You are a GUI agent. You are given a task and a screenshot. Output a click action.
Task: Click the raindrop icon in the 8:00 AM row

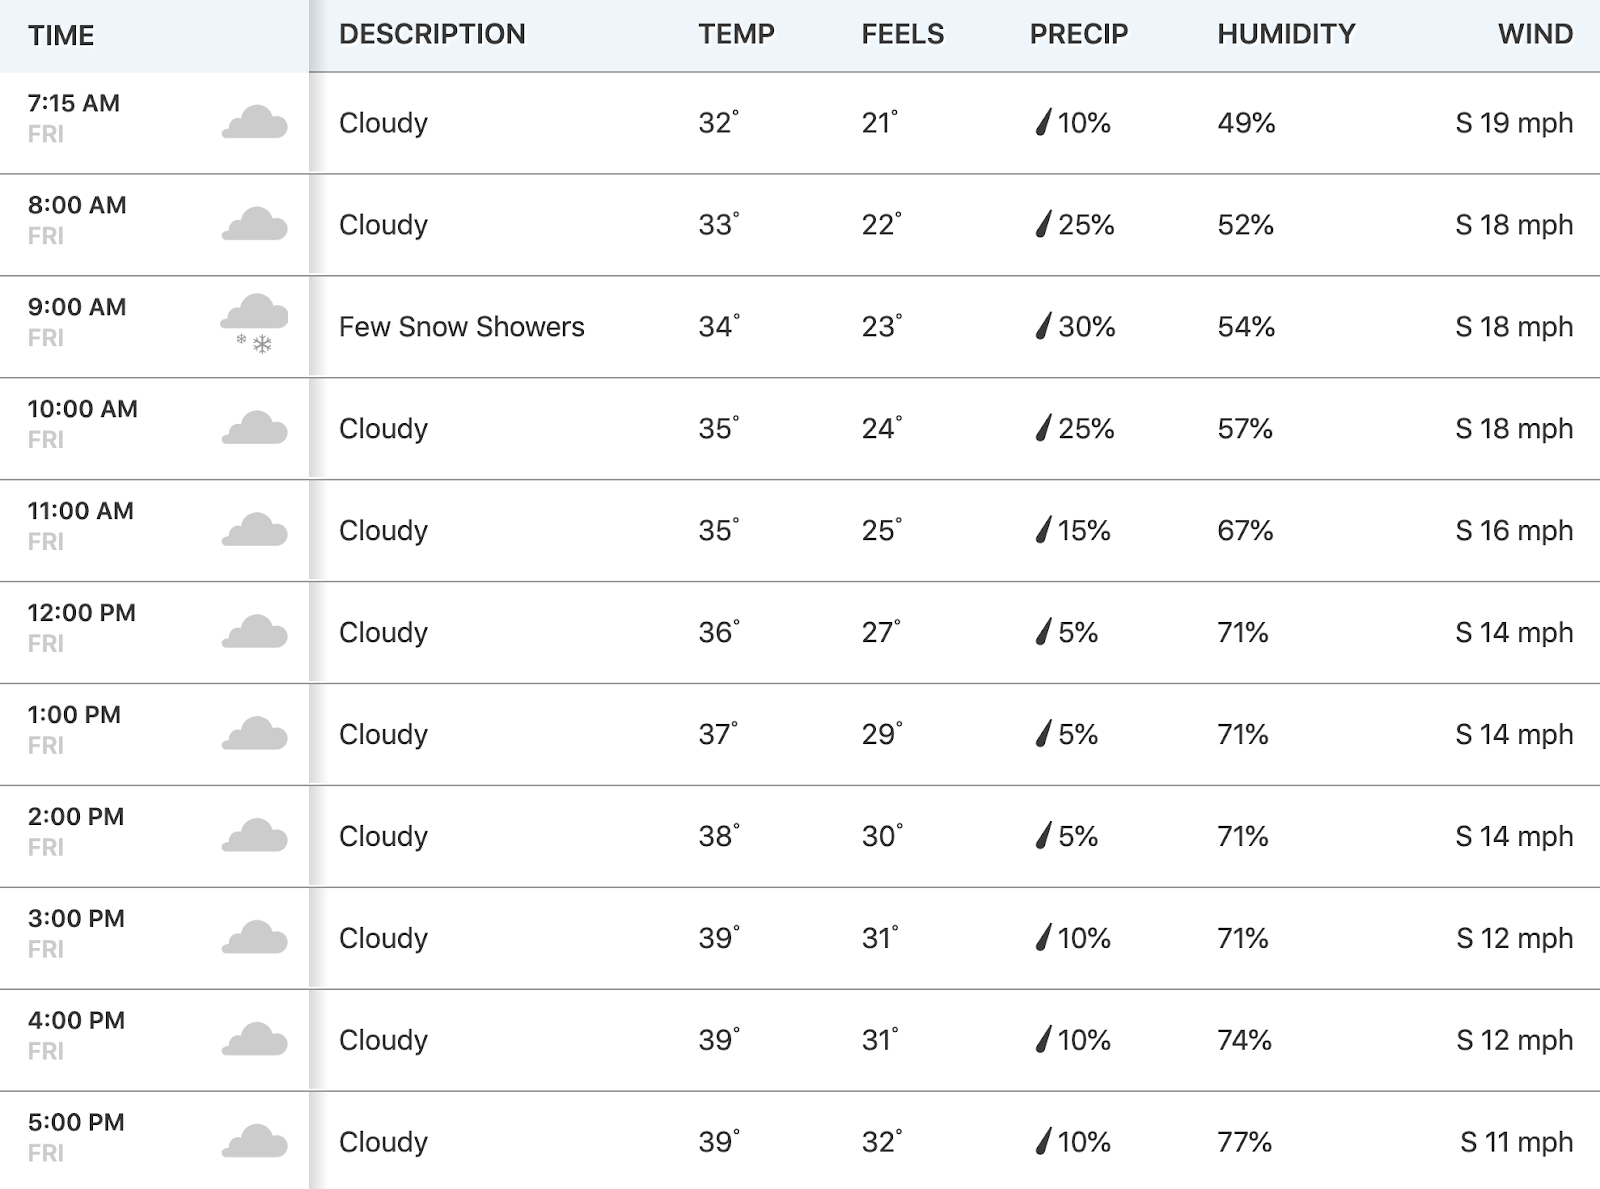click(x=1043, y=224)
